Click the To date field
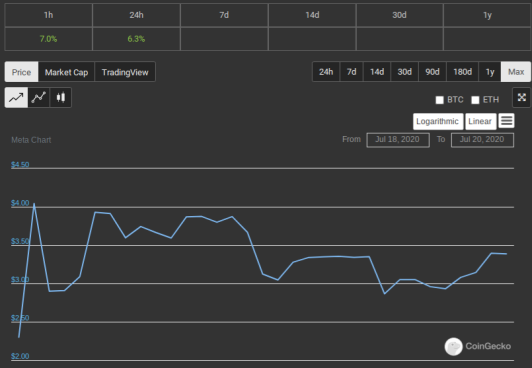 click(482, 140)
